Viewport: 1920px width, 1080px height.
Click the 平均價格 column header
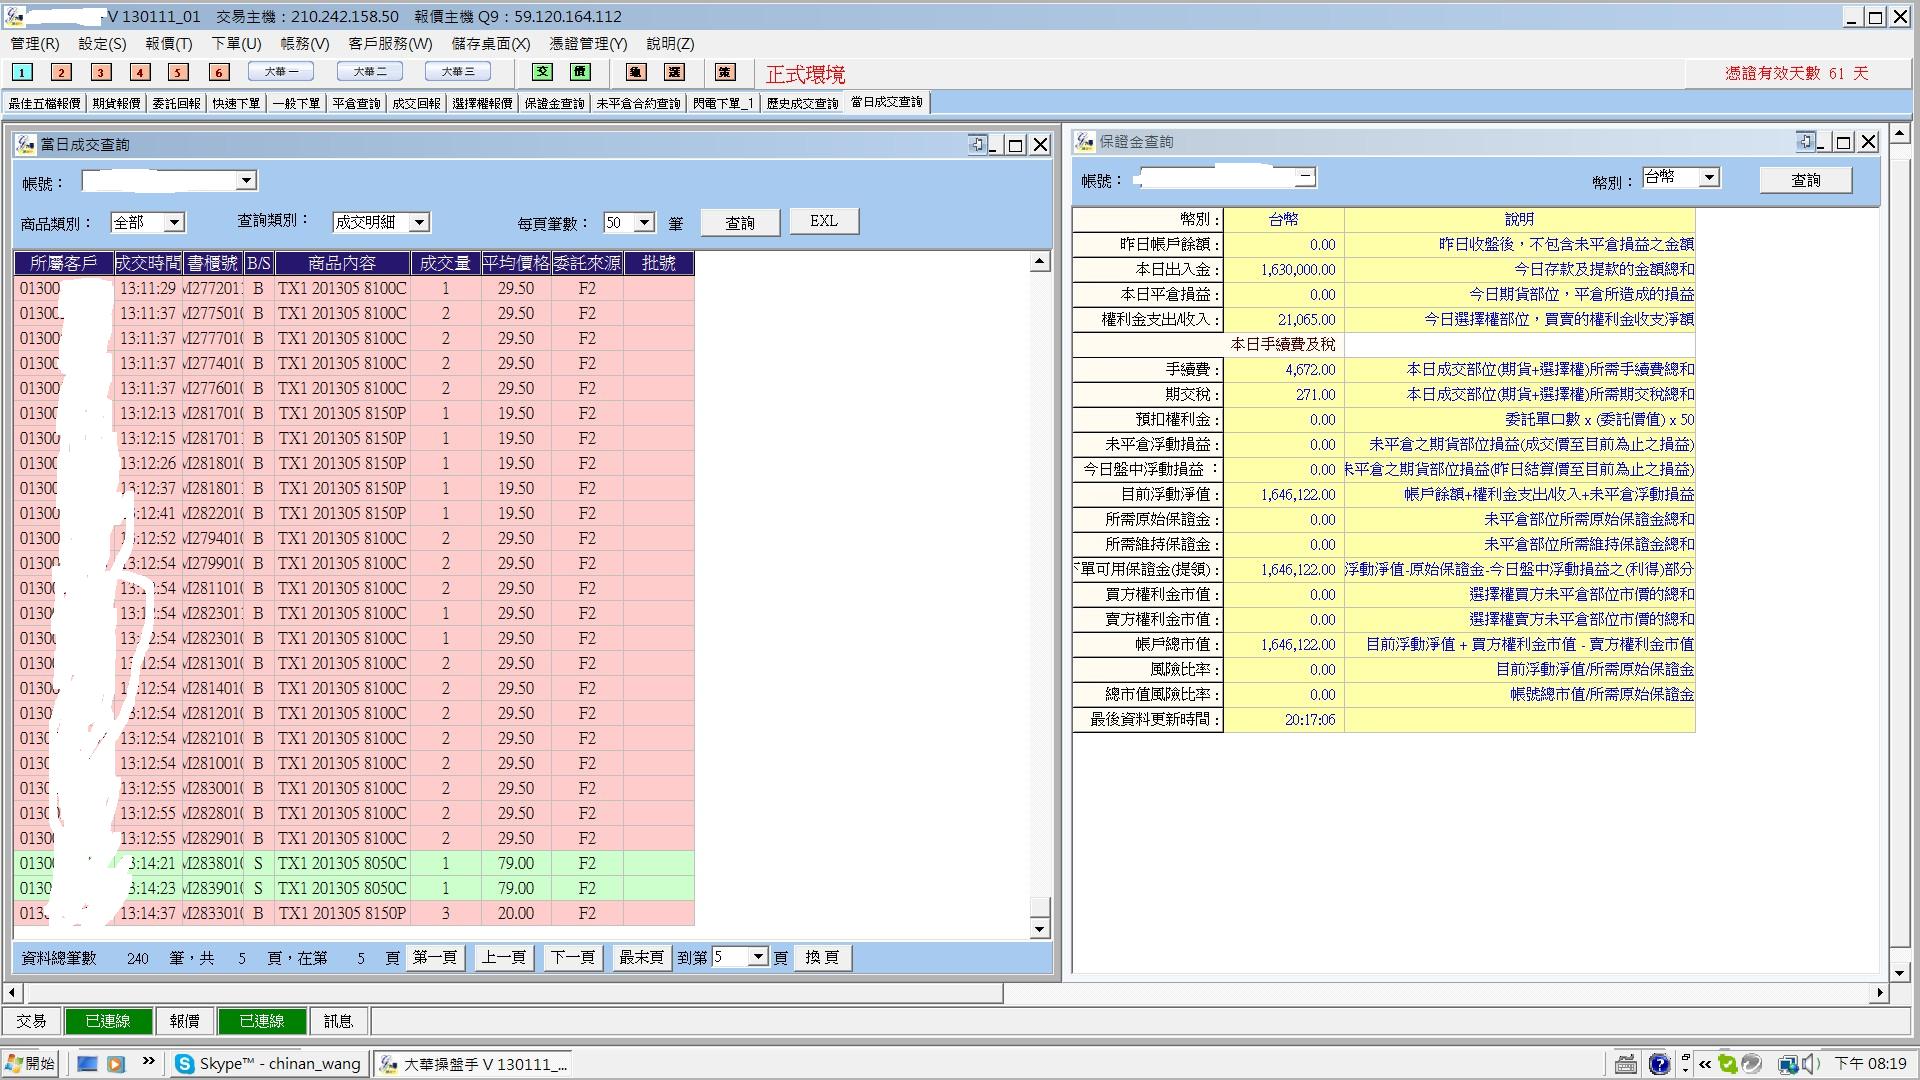click(x=516, y=263)
